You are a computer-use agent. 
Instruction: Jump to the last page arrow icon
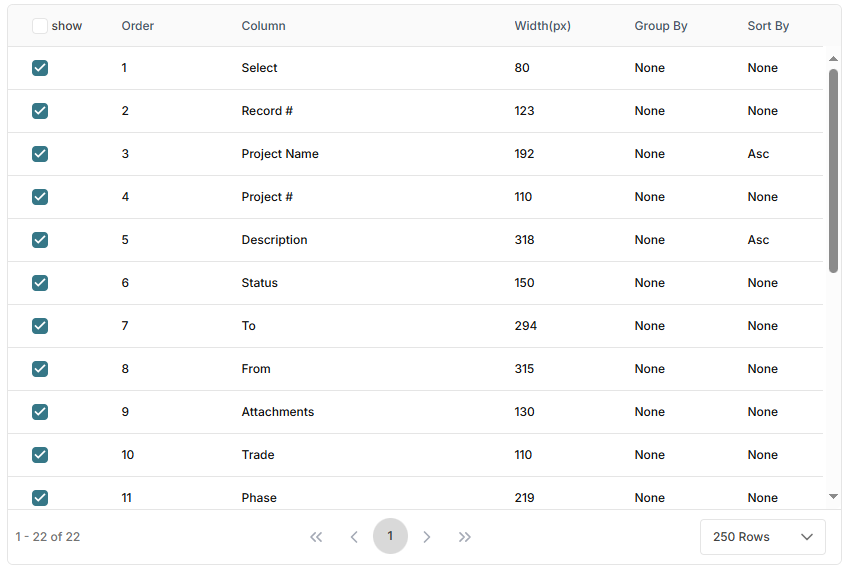pyautogui.click(x=465, y=537)
